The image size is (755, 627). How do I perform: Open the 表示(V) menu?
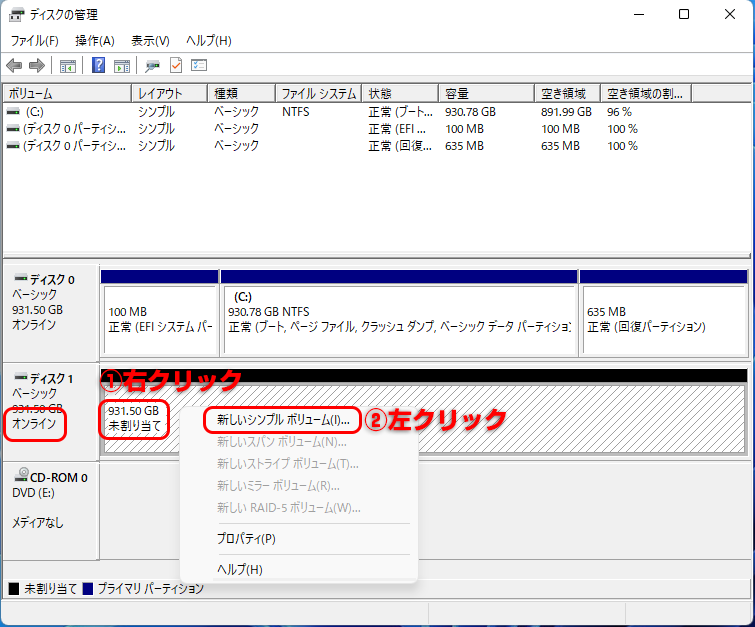150,41
